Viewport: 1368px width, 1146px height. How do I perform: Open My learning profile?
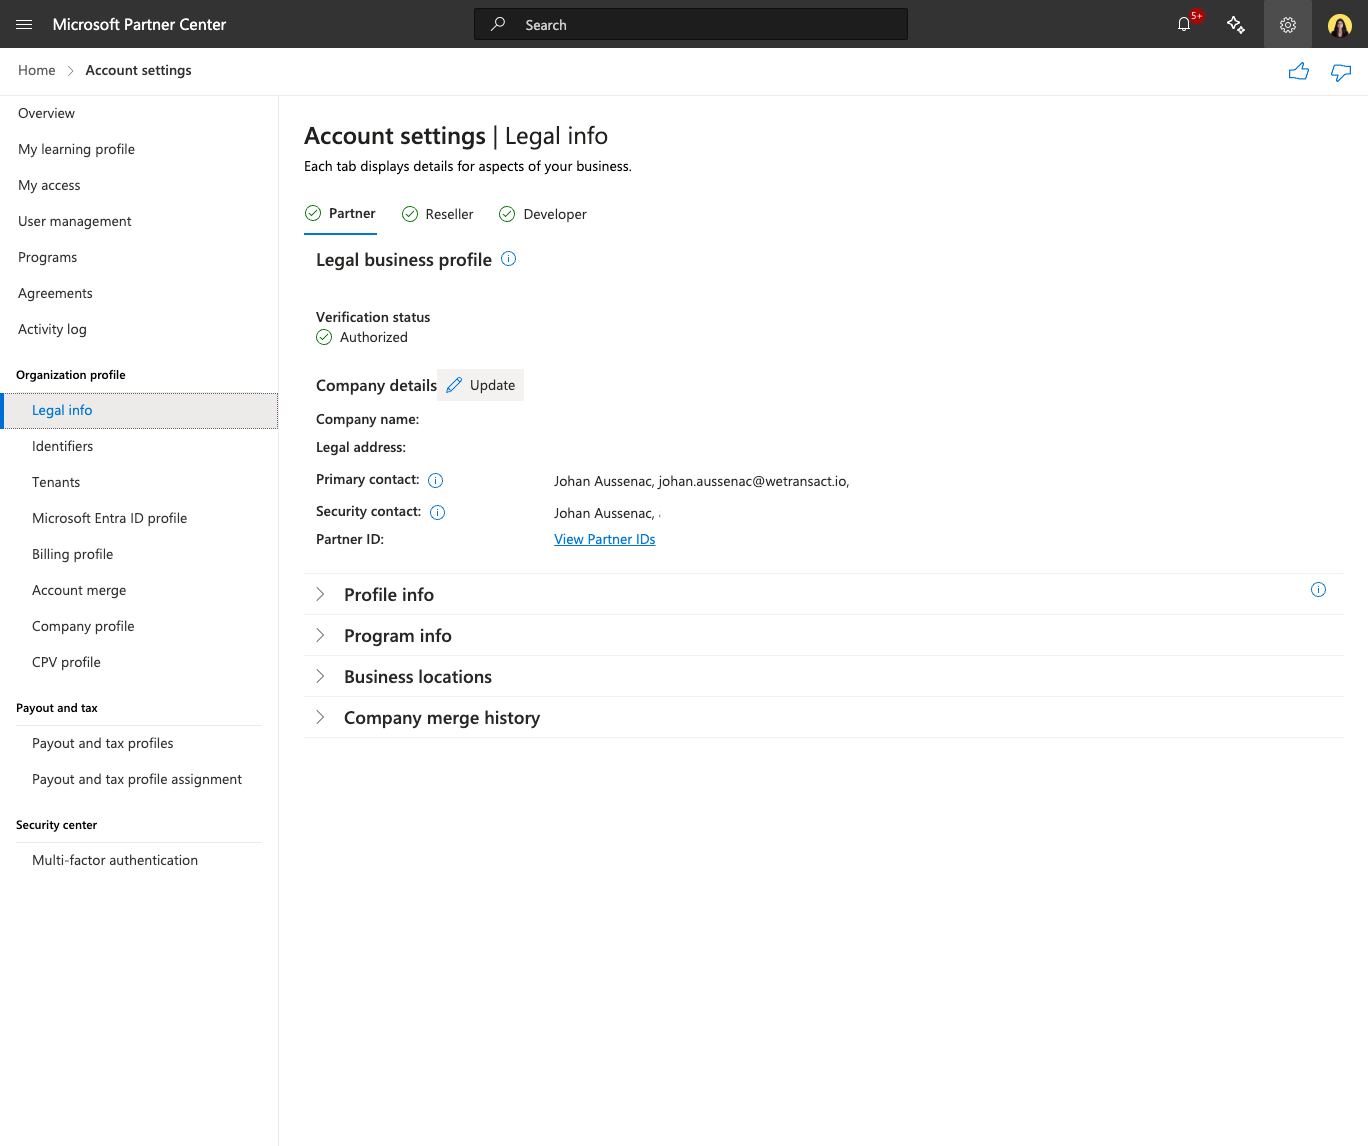click(x=76, y=149)
